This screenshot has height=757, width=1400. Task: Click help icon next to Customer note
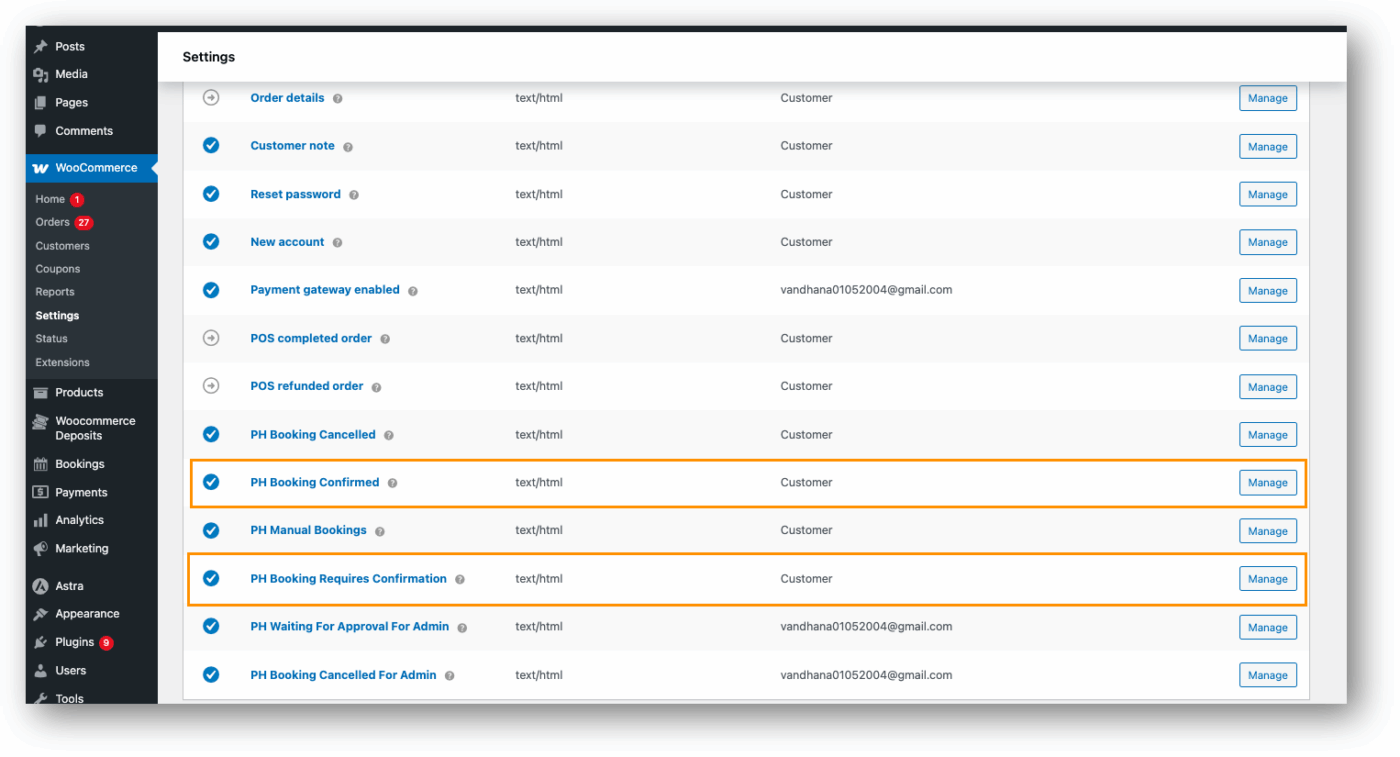tap(348, 147)
